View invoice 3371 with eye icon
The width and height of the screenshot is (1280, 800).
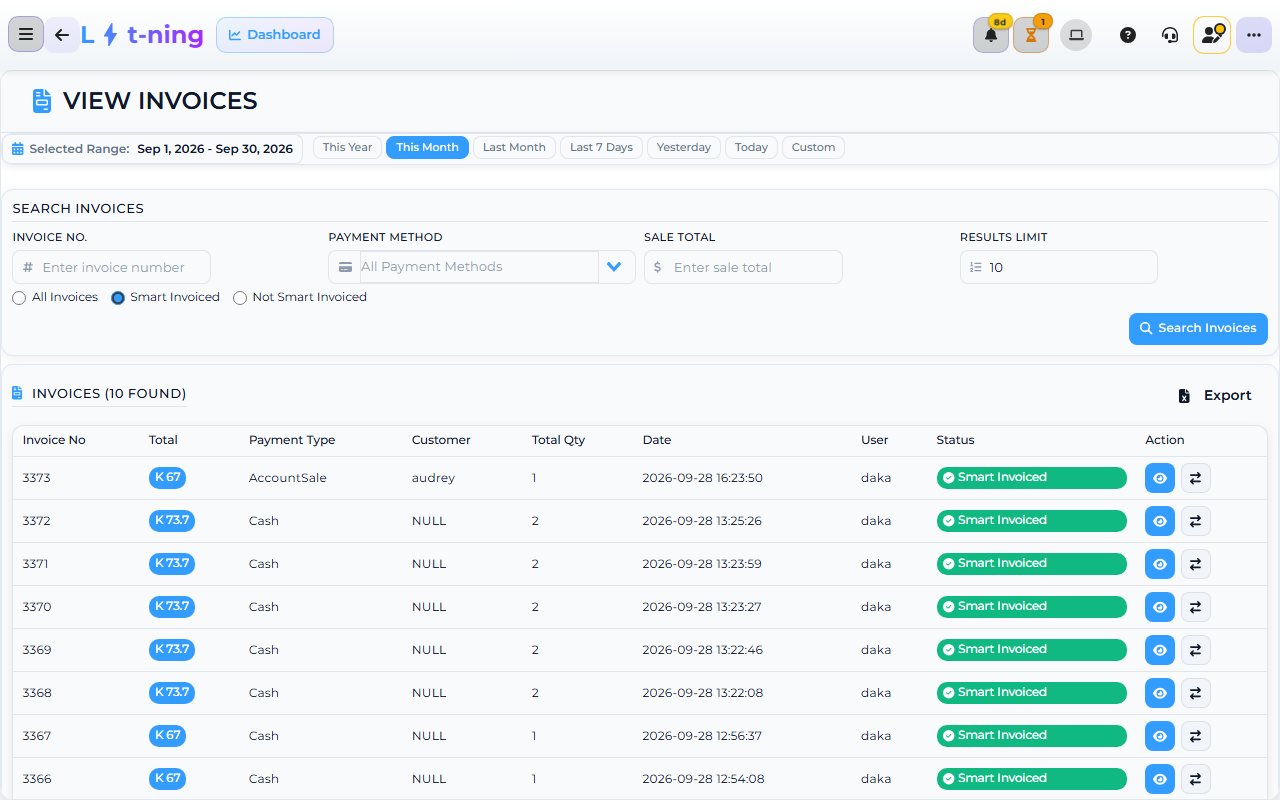[x=1160, y=564]
